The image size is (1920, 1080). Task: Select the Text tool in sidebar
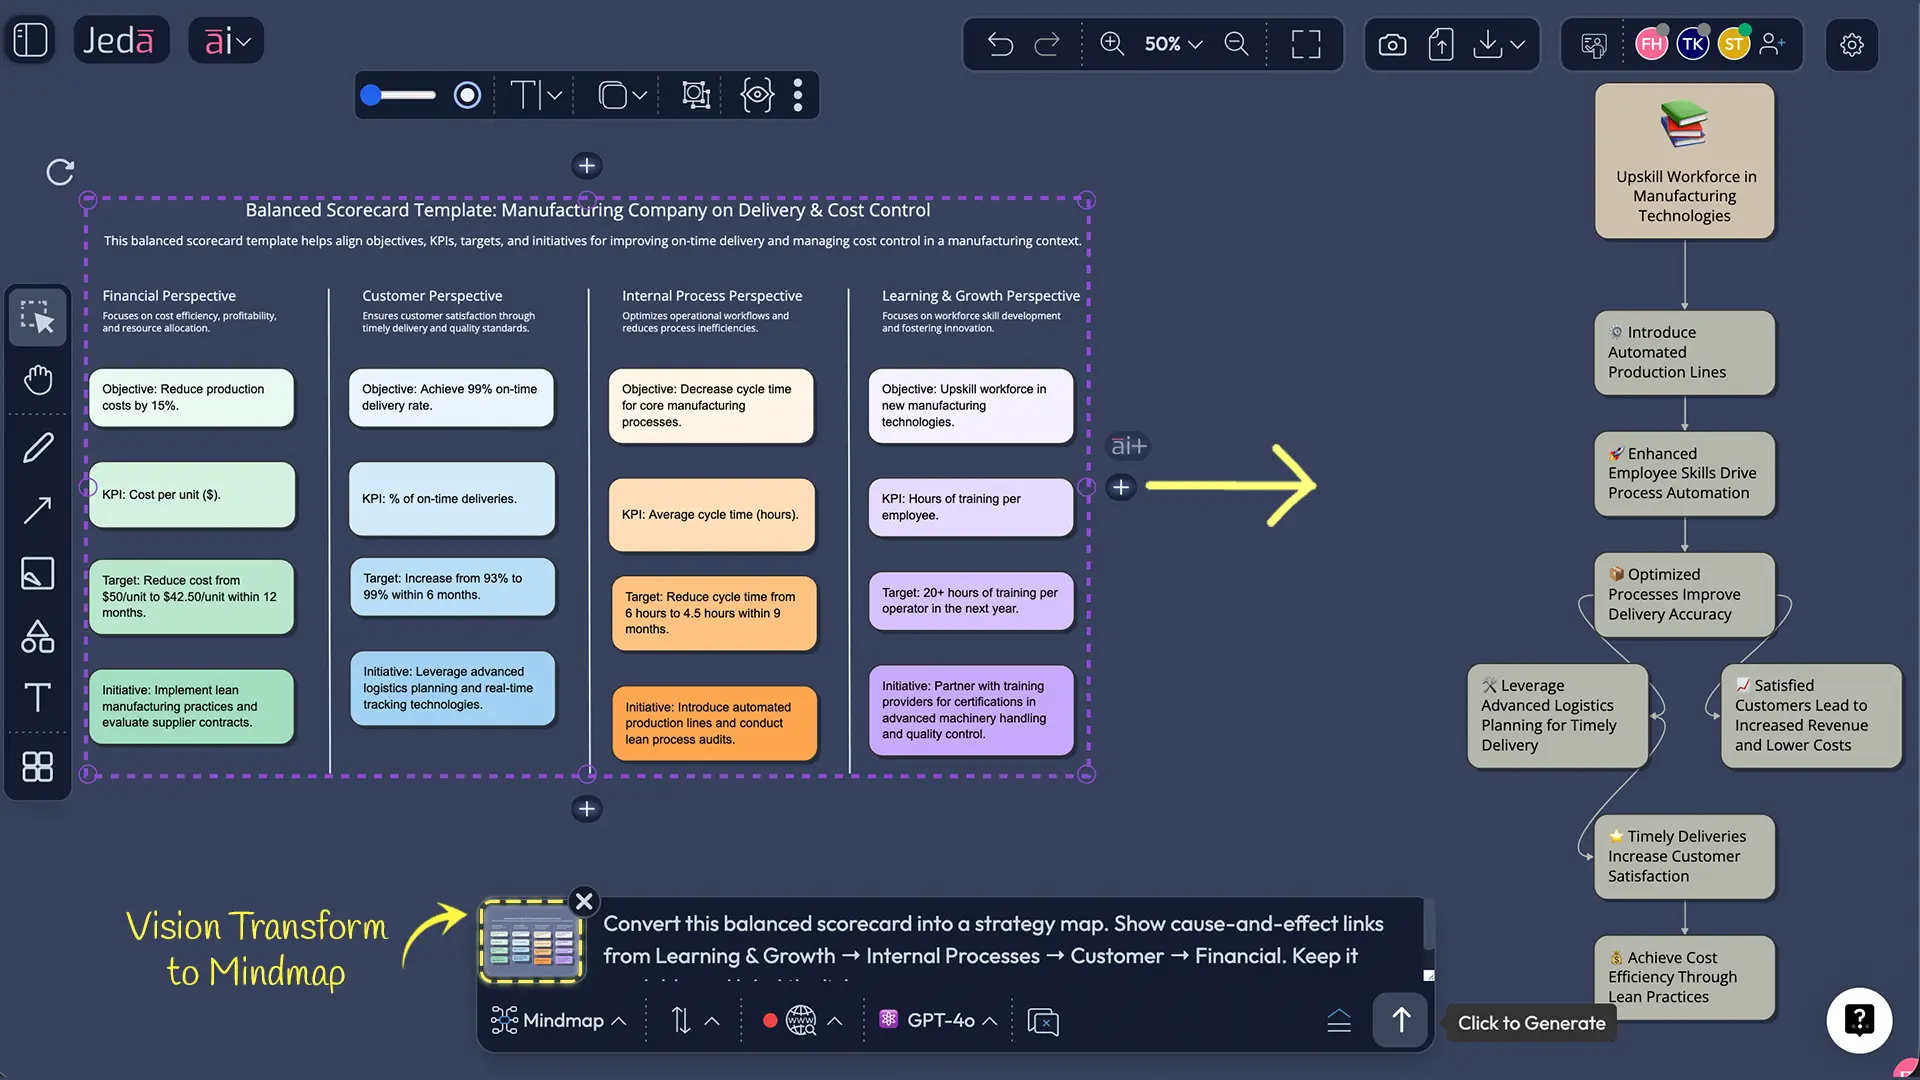coord(38,697)
